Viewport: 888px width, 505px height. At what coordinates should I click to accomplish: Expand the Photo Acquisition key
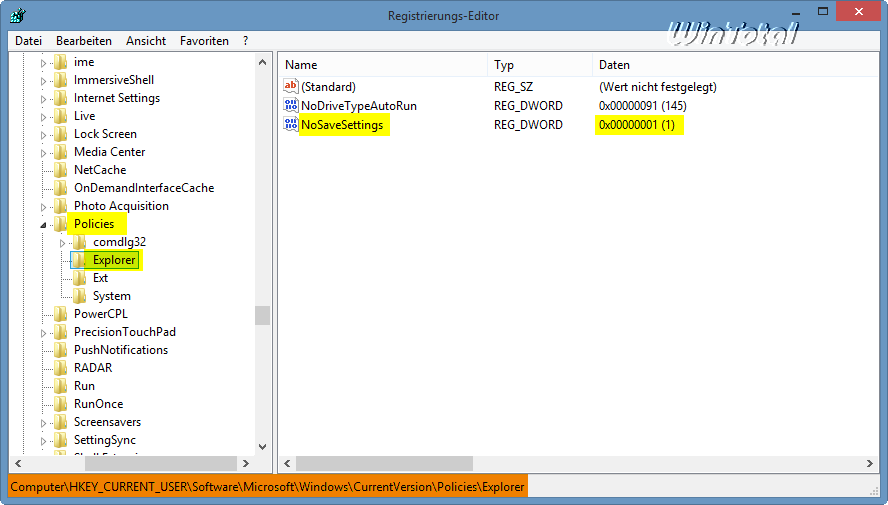click(x=43, y=207)
